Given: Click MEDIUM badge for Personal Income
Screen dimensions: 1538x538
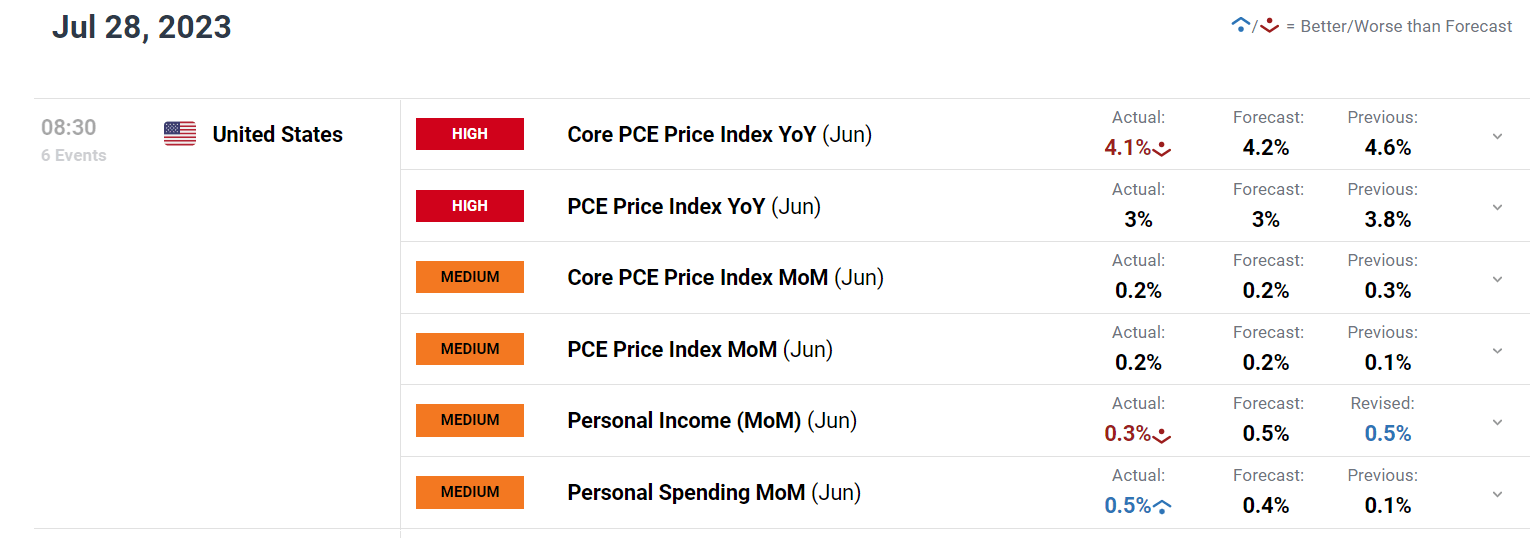Looking at the screenshot, I should point(470,420).
